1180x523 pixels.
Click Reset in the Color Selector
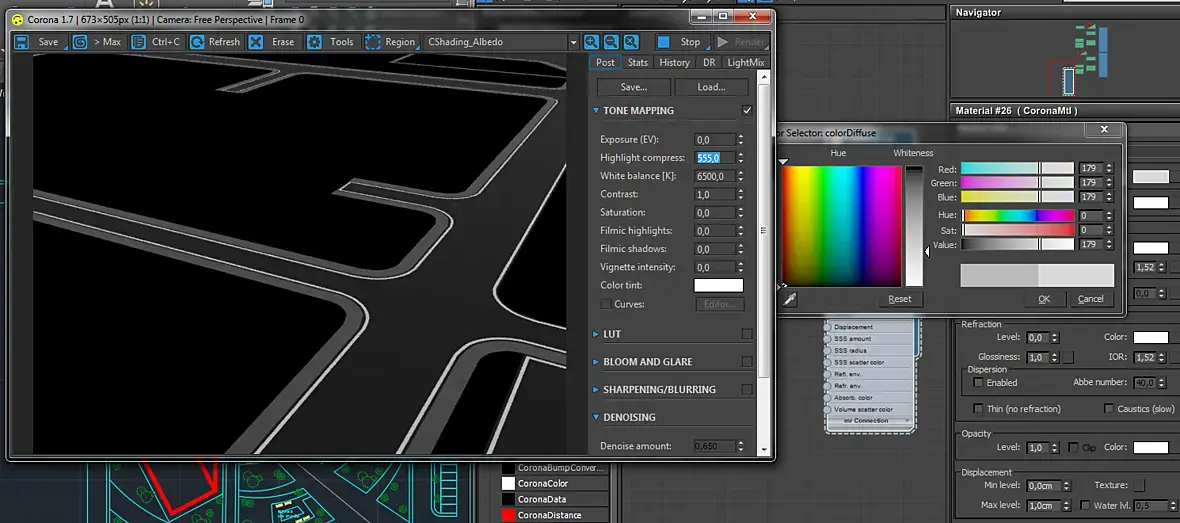(899, 299)
